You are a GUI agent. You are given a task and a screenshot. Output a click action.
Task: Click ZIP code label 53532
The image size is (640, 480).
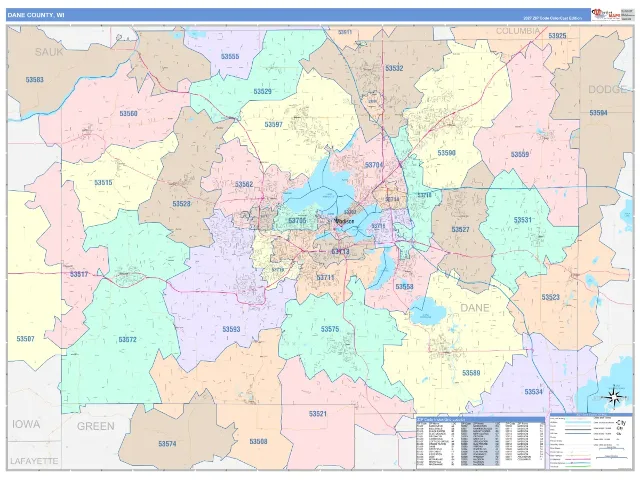394,68
